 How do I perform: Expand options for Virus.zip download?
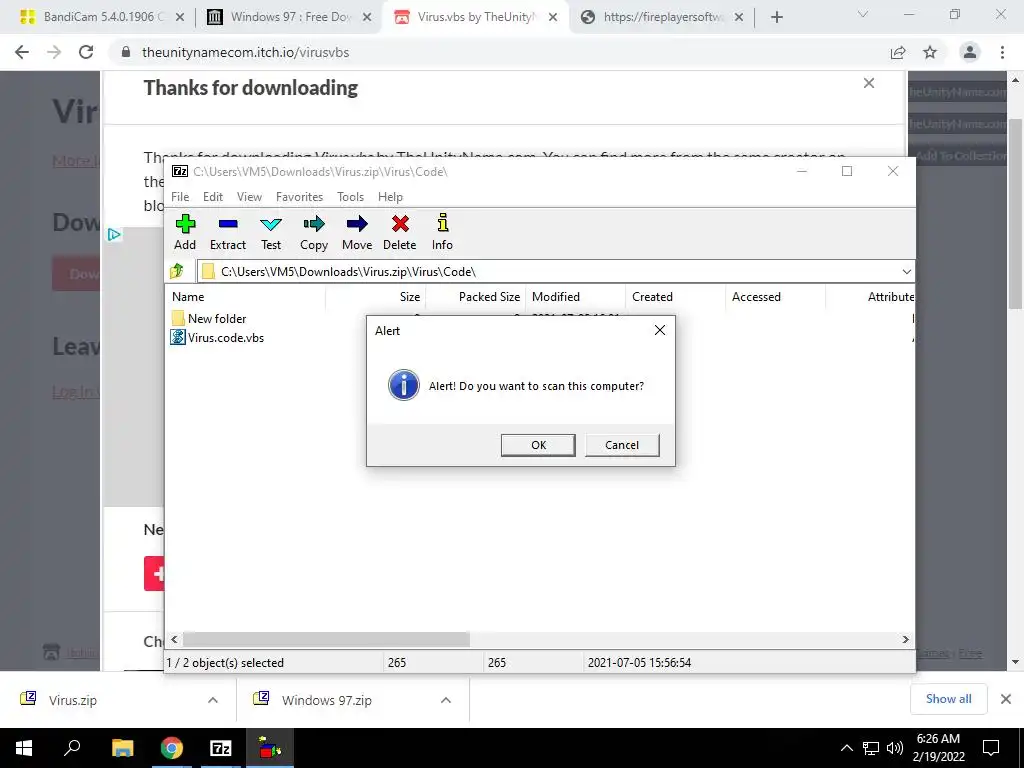(x=213, y=700)
